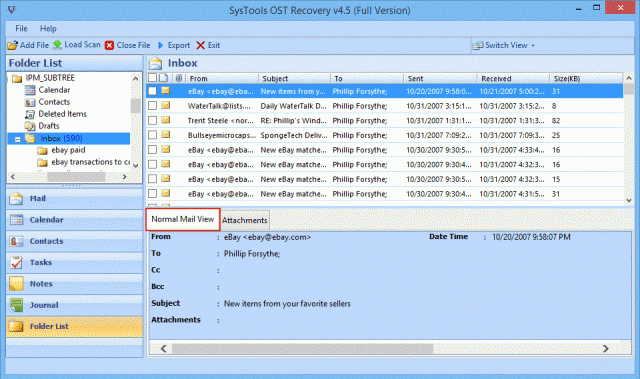Open the Journal pane icon
The image size is (640, 379).
(x=16, y=305)
